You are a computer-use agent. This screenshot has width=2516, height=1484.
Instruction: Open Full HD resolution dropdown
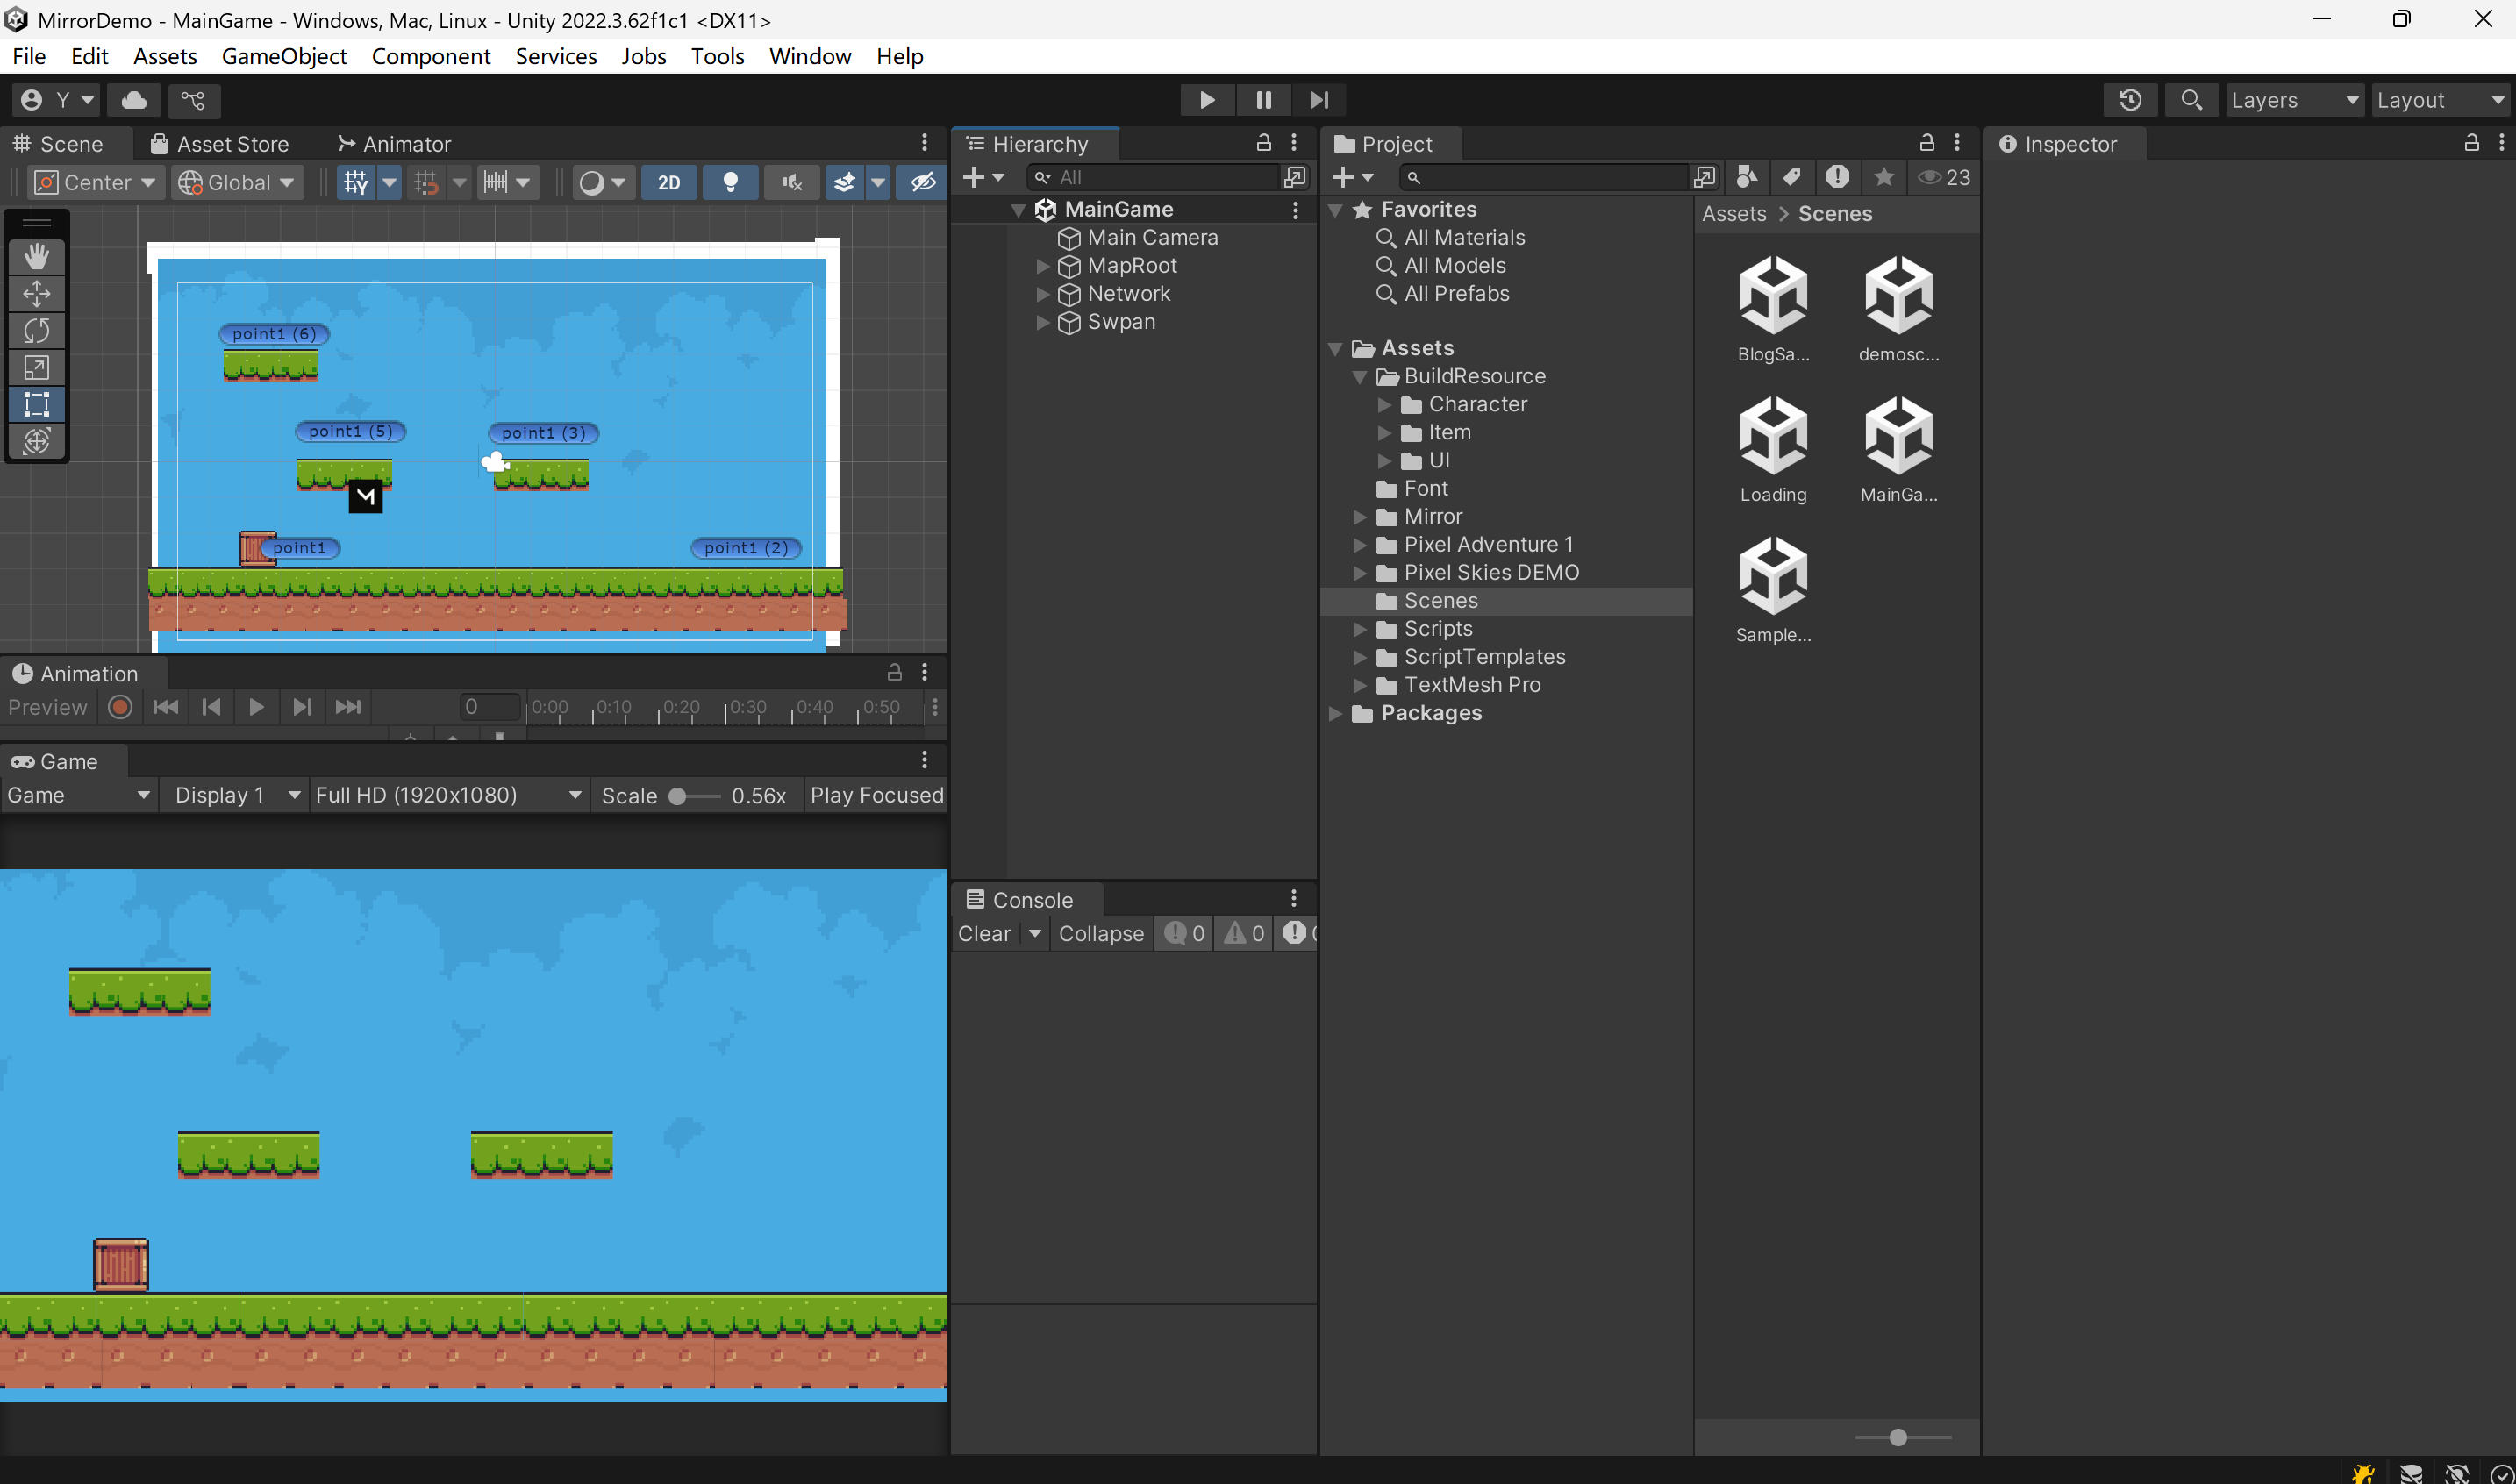(448, 795)
